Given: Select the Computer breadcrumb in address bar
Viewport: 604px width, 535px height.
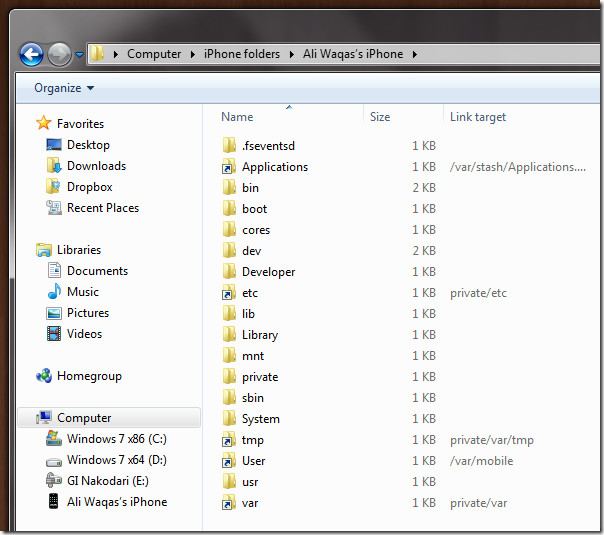Looking at the screenshot, I should click(x=154, y=54).
